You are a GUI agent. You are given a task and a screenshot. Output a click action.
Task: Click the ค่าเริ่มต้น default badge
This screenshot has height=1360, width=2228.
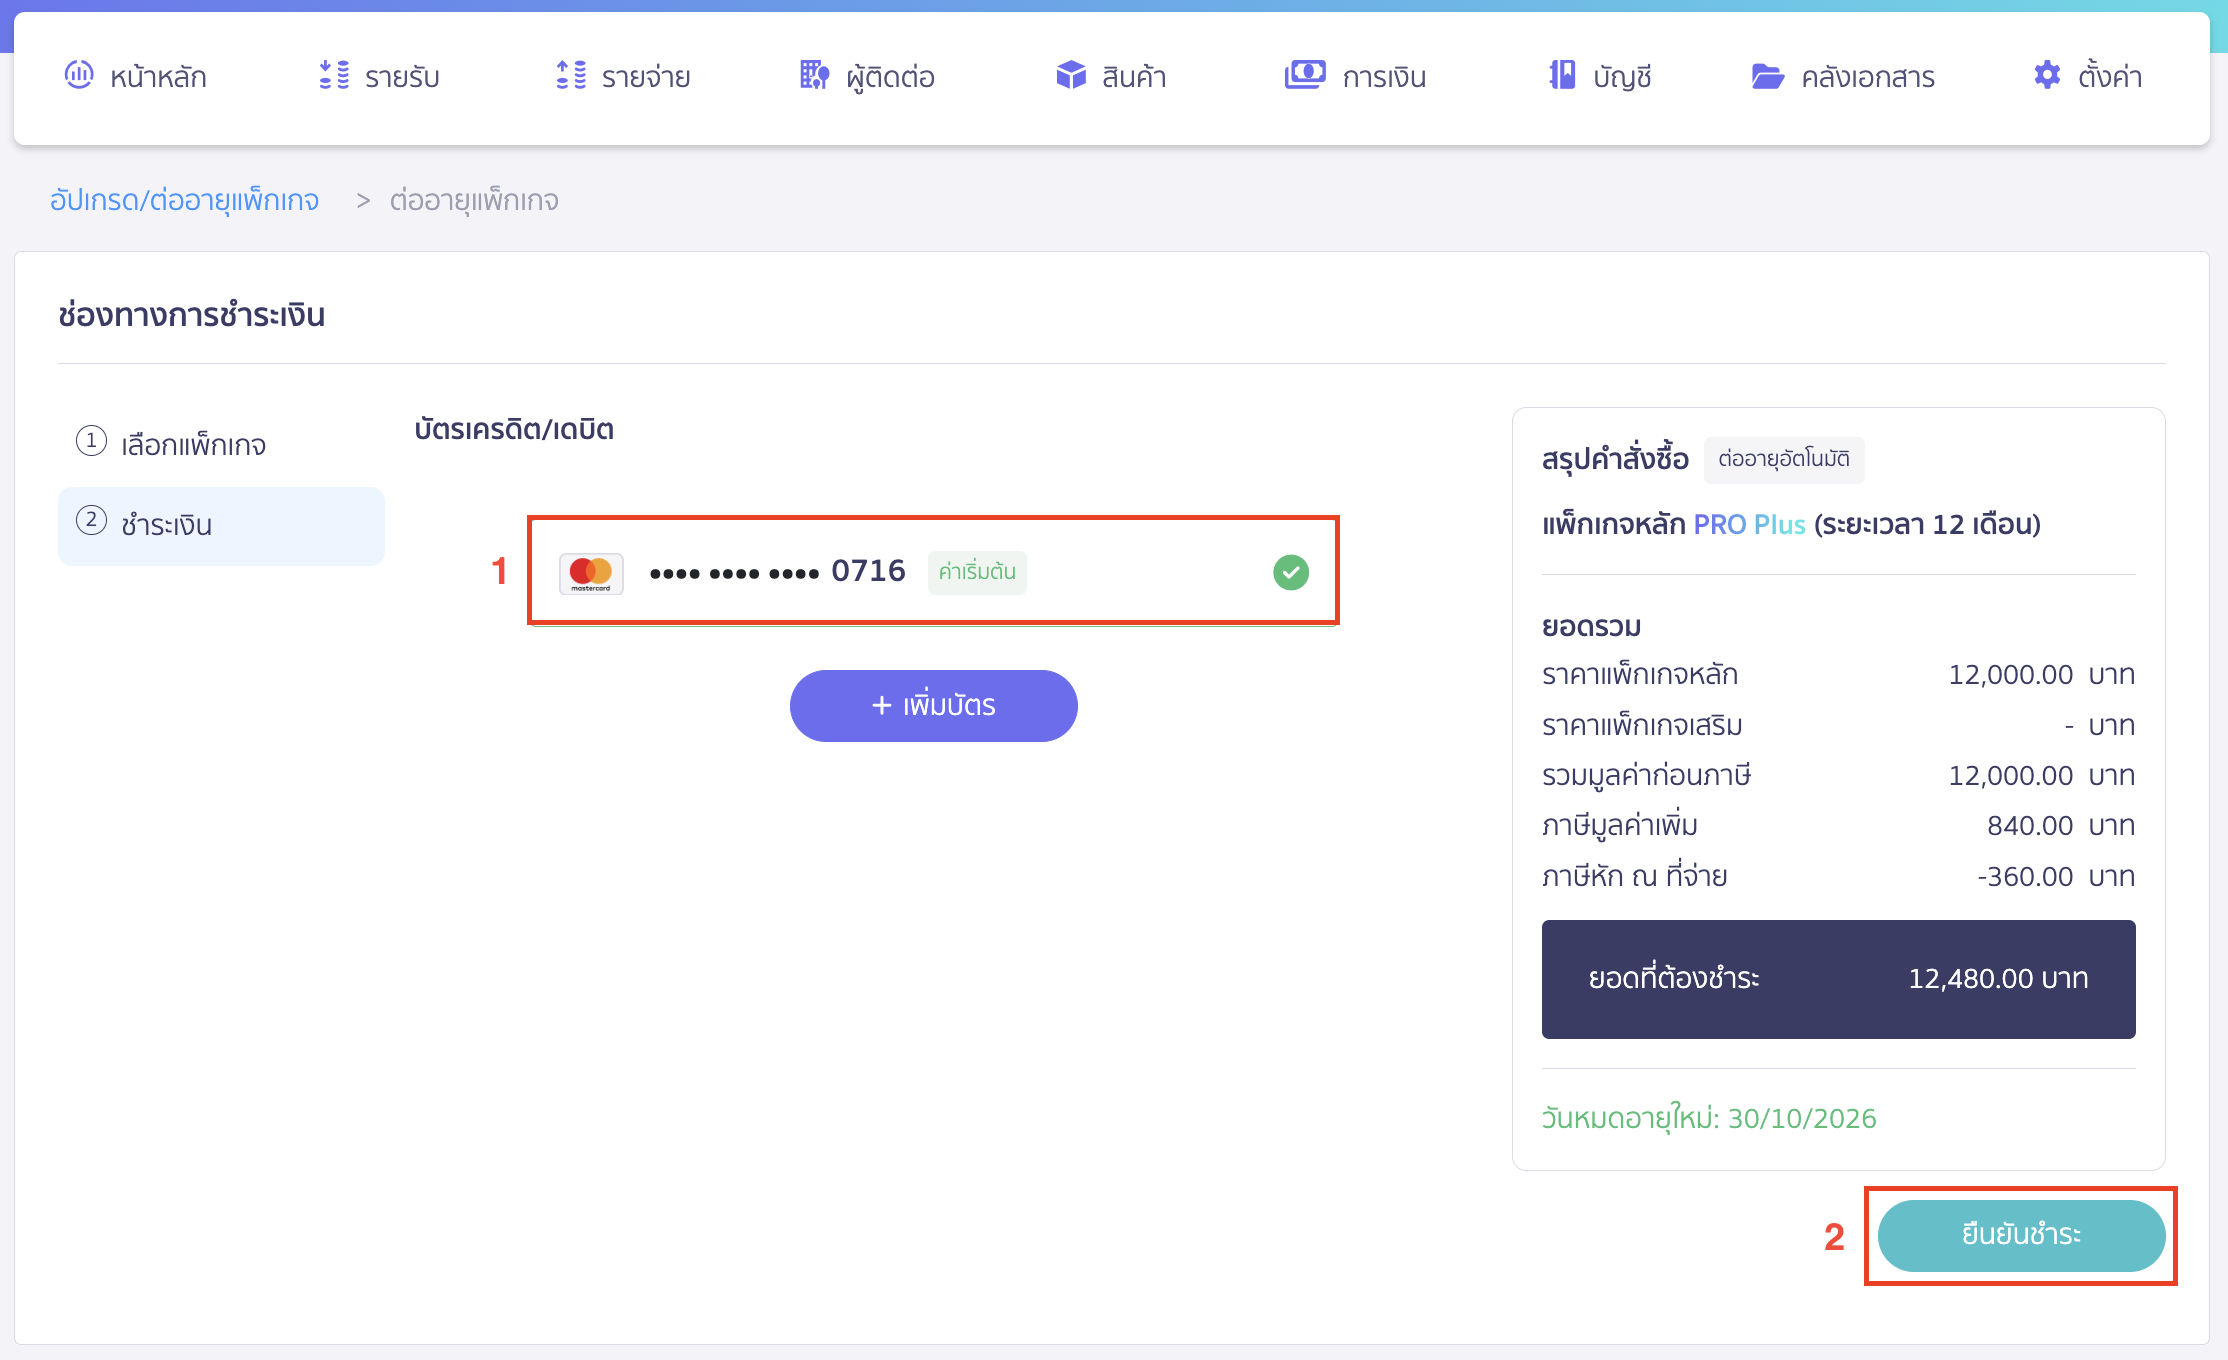[977, 572]
